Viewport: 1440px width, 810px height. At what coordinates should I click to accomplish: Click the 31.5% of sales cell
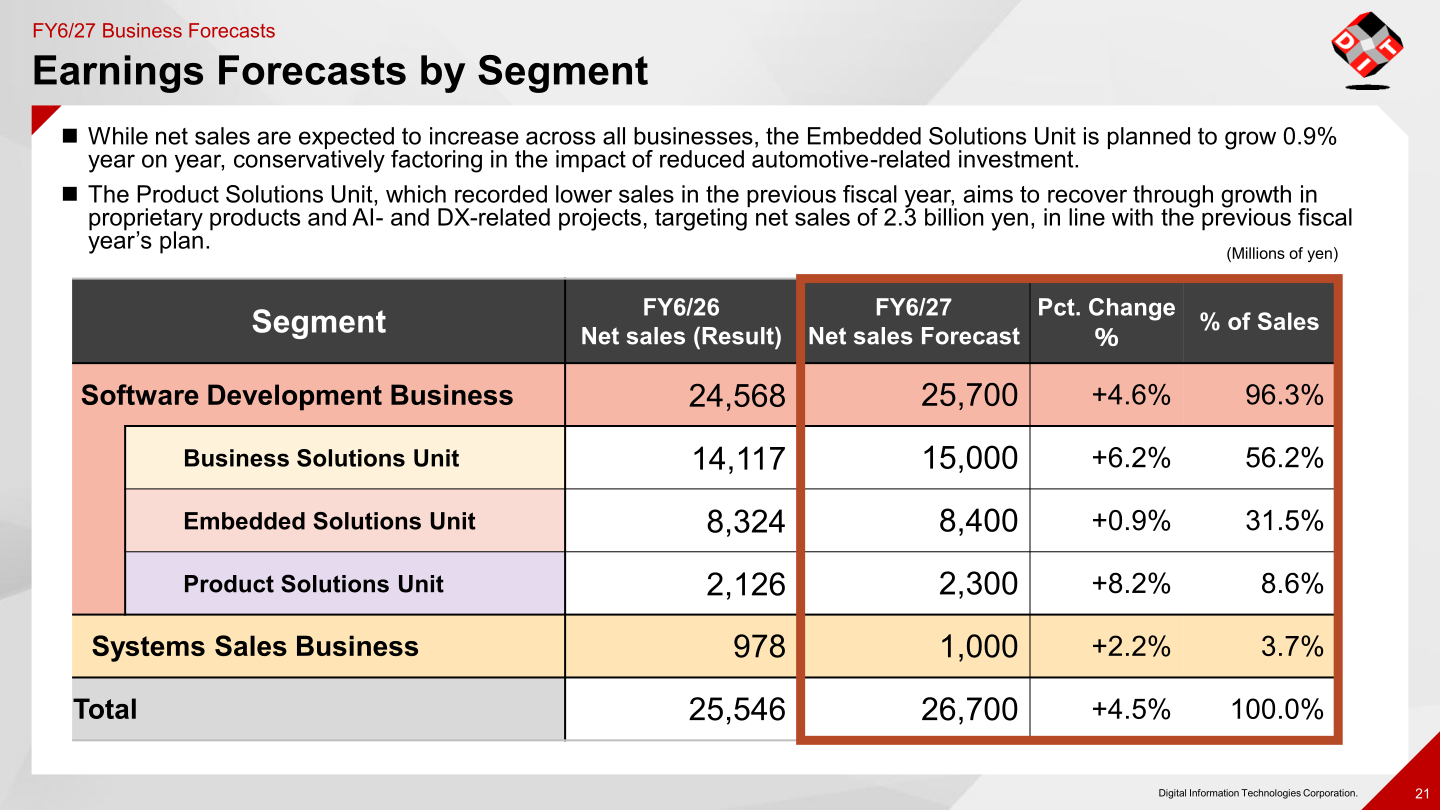coord(1285,521)
